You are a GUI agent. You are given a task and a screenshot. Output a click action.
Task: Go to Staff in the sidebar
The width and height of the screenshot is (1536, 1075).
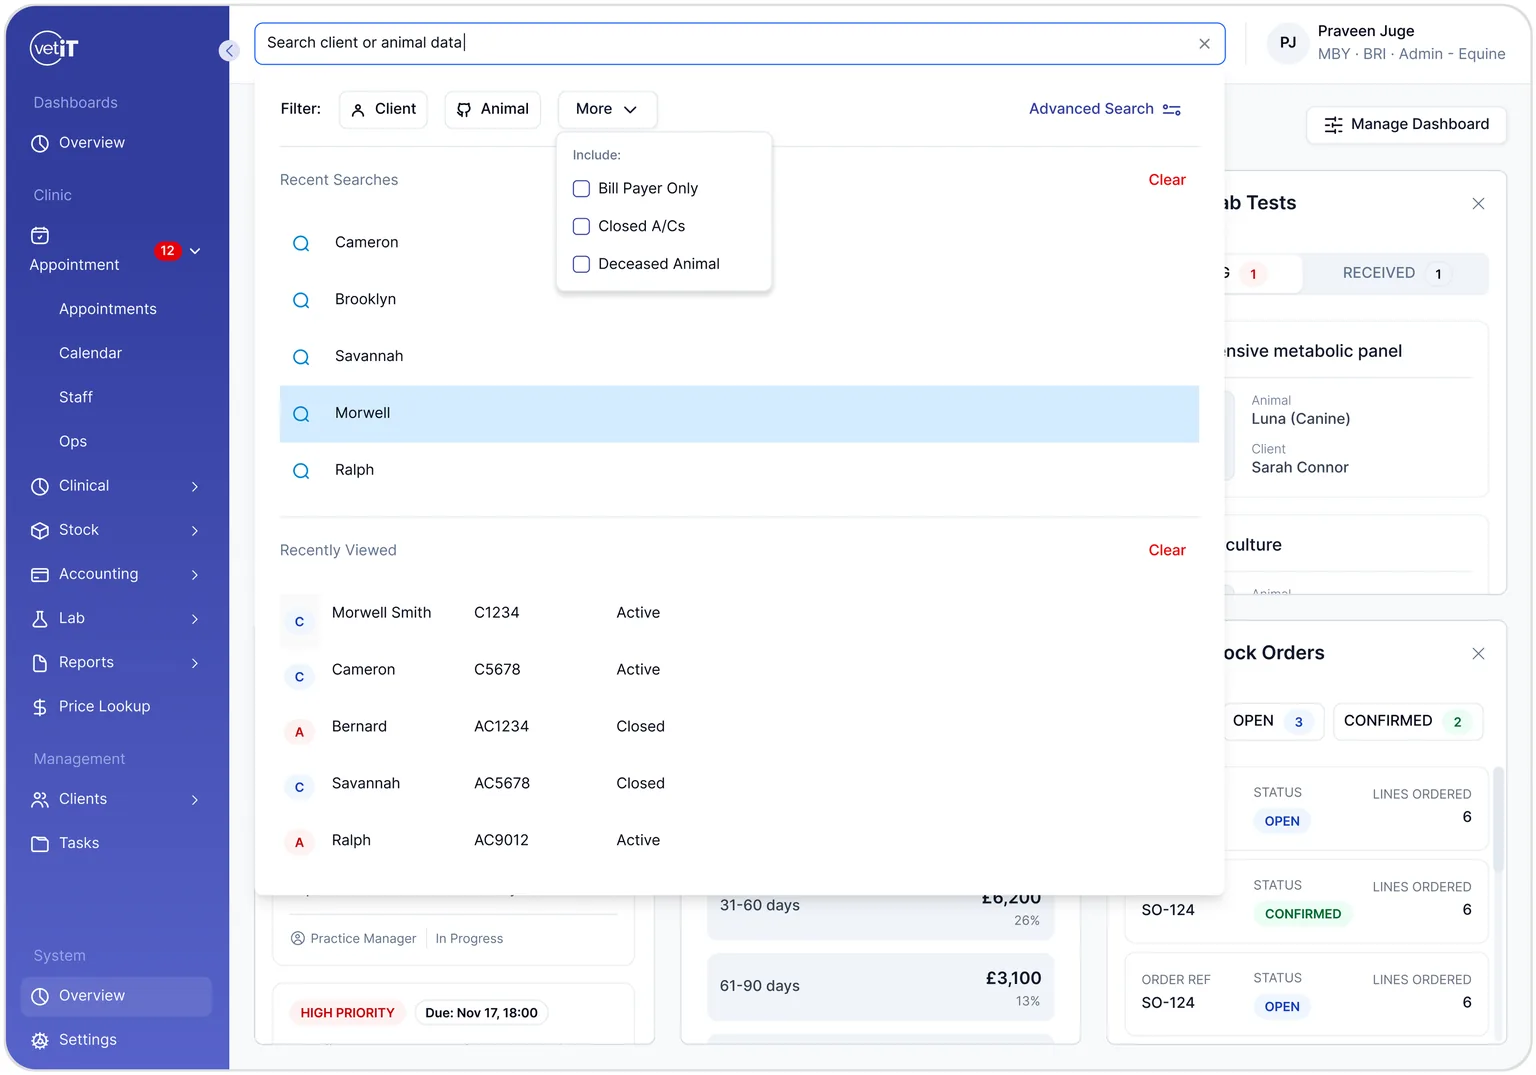tap(76, 397)
